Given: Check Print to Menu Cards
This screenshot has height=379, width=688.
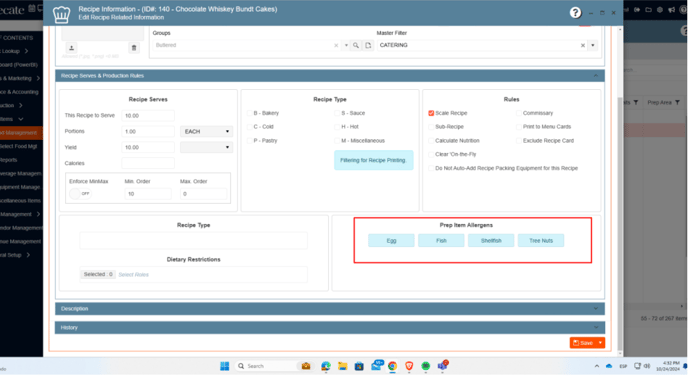Looking at the screenshot, I should (519, 127).
